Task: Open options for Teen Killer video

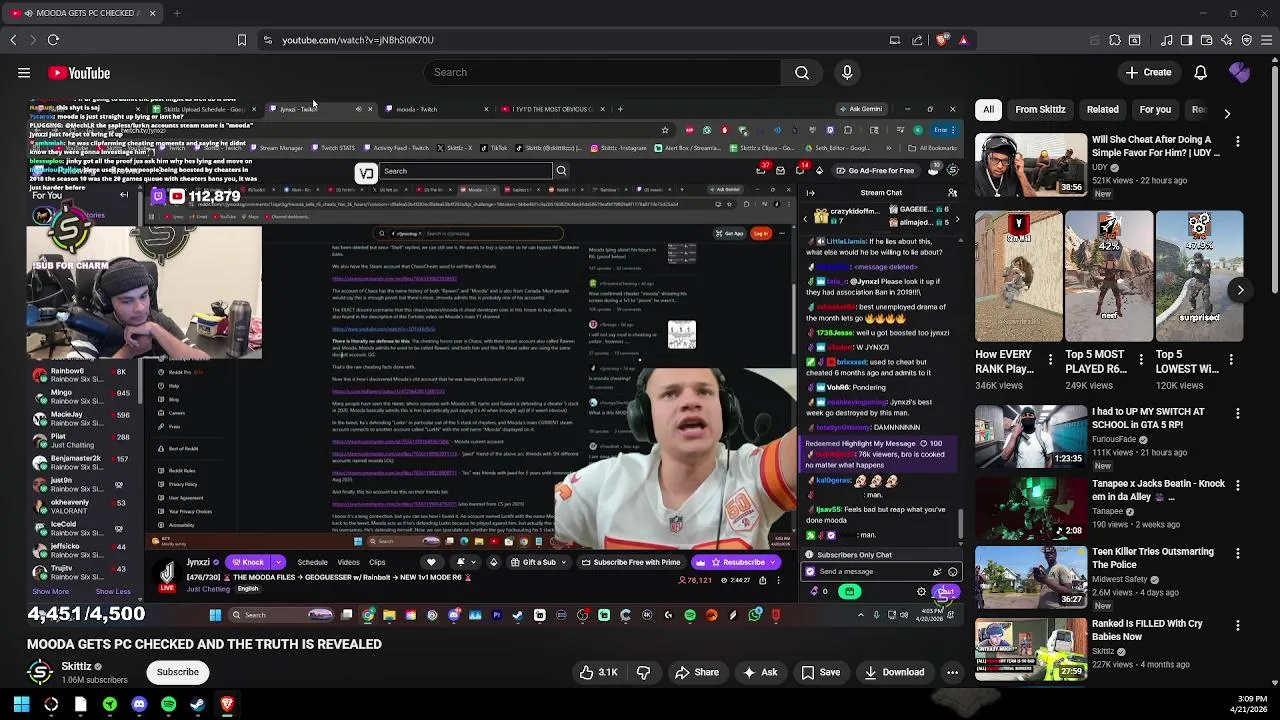Action: (x=1238, y=553)
